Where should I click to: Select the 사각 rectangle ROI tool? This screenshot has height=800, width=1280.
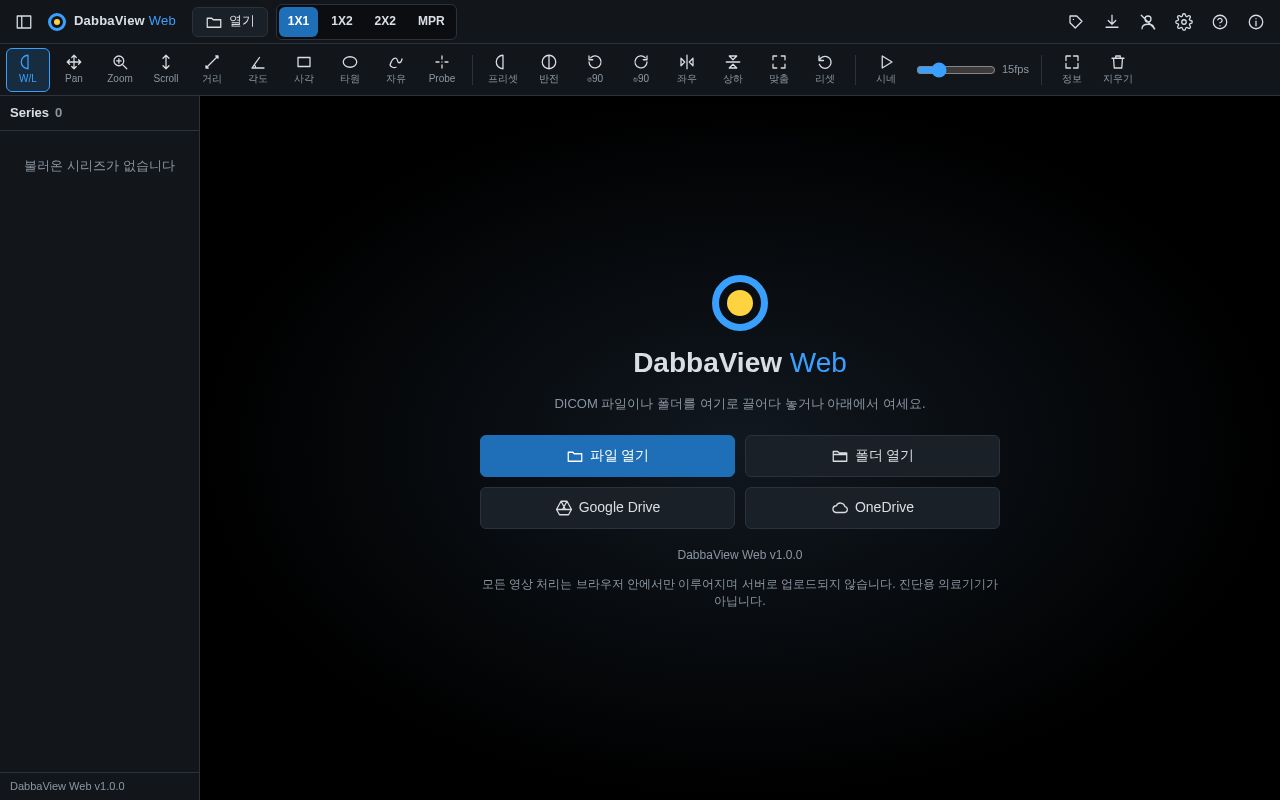tap(304, 70)
